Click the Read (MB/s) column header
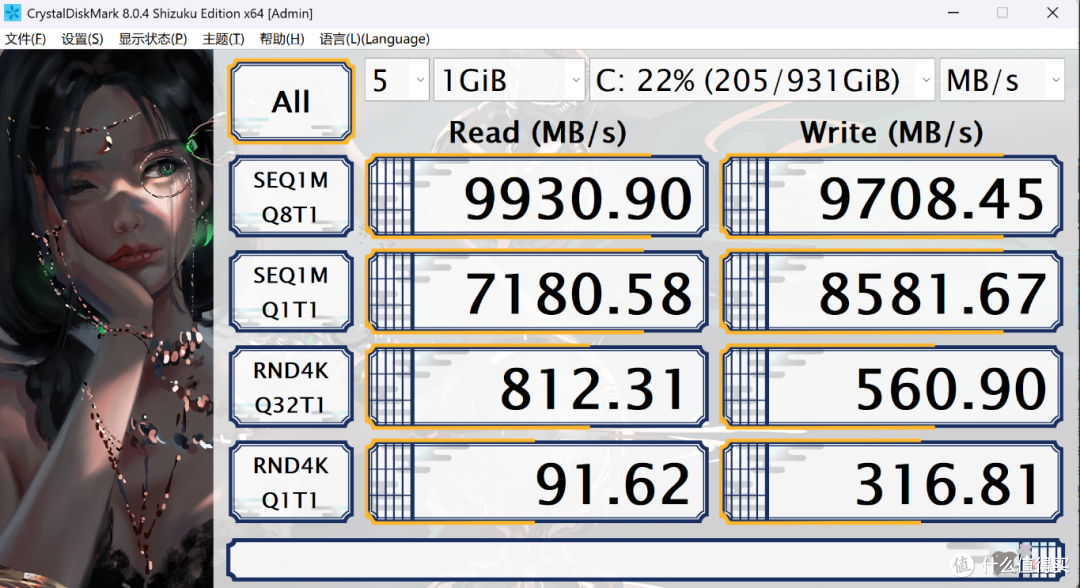This screenshot has width=1080, height=588. click(537, 132)
